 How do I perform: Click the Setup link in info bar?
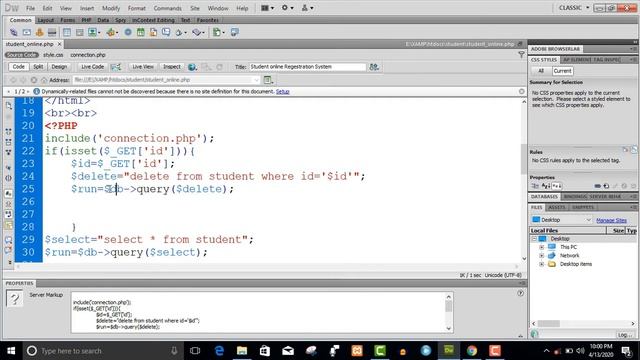pos(282,91)
